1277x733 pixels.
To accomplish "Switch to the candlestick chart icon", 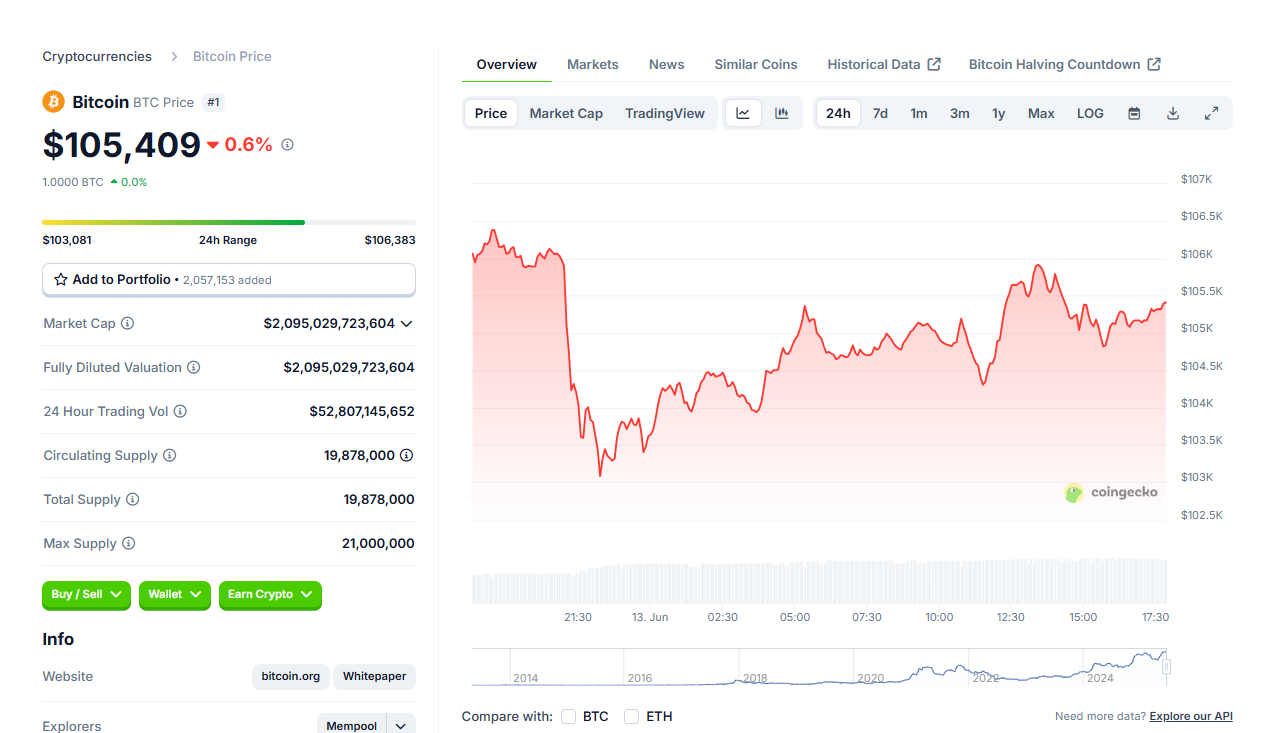I will 782,113.
